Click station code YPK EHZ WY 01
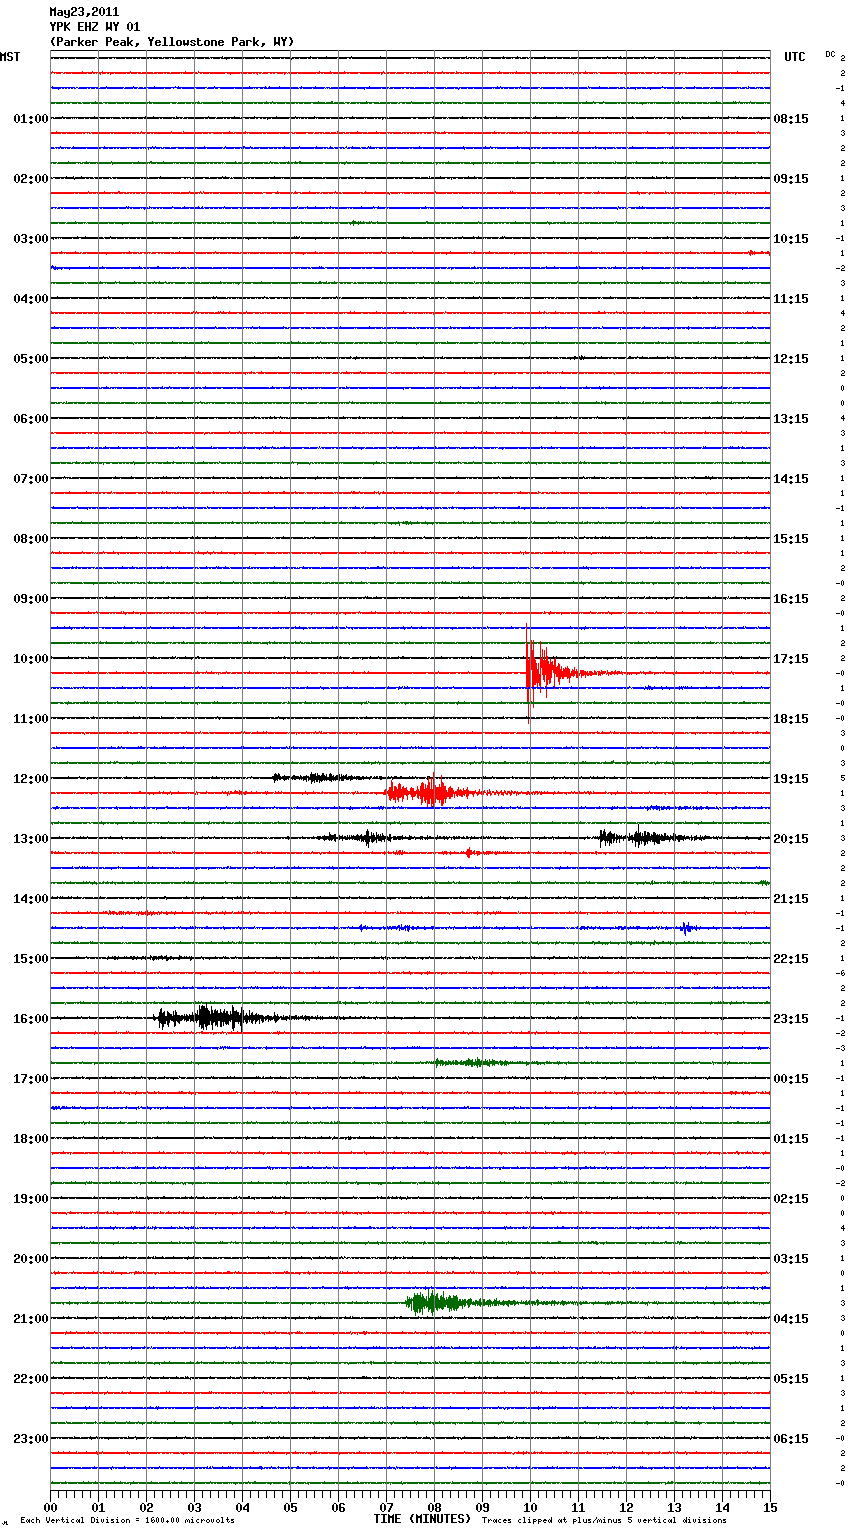 (95, 27)
